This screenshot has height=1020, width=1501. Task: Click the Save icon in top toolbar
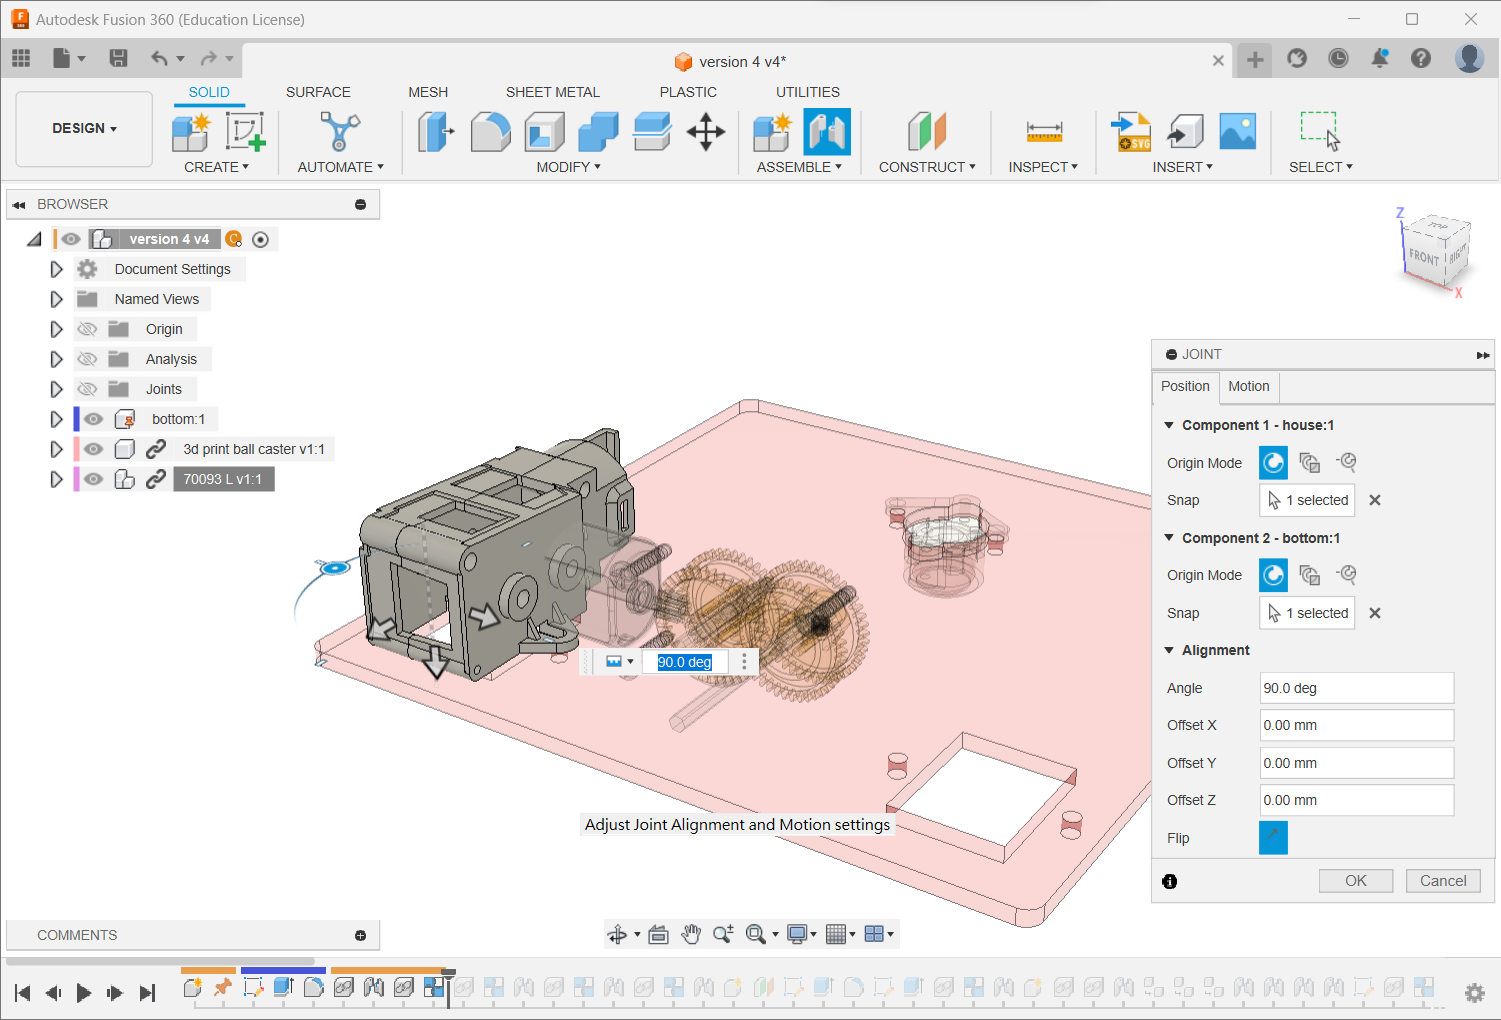click(x=118, y=58)
